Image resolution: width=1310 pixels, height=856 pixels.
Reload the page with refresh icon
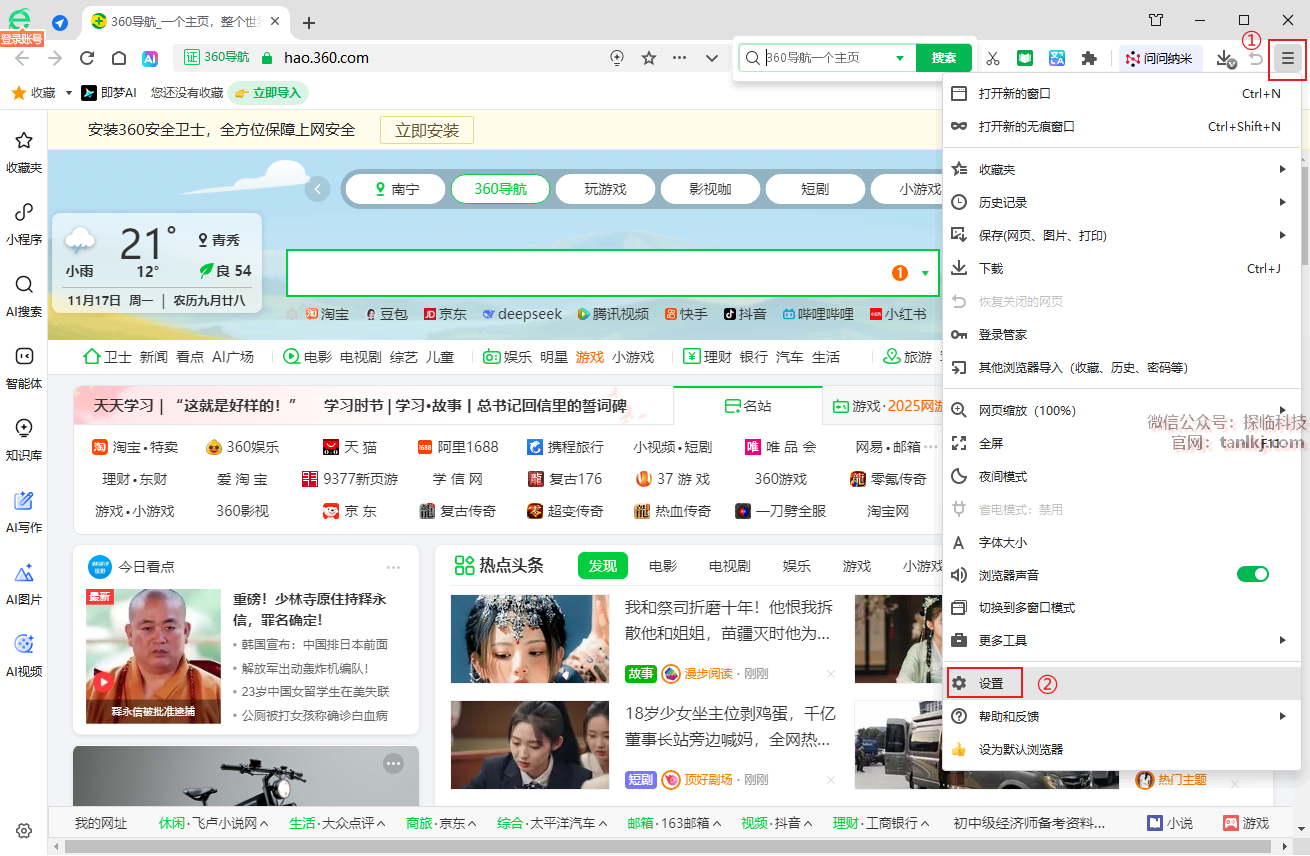(x=87, y=58)
